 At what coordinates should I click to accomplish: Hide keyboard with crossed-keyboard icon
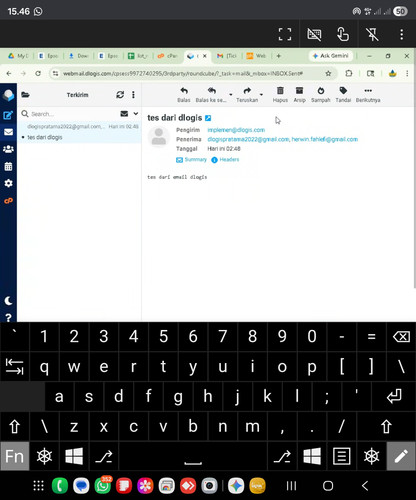coord(314,34)
